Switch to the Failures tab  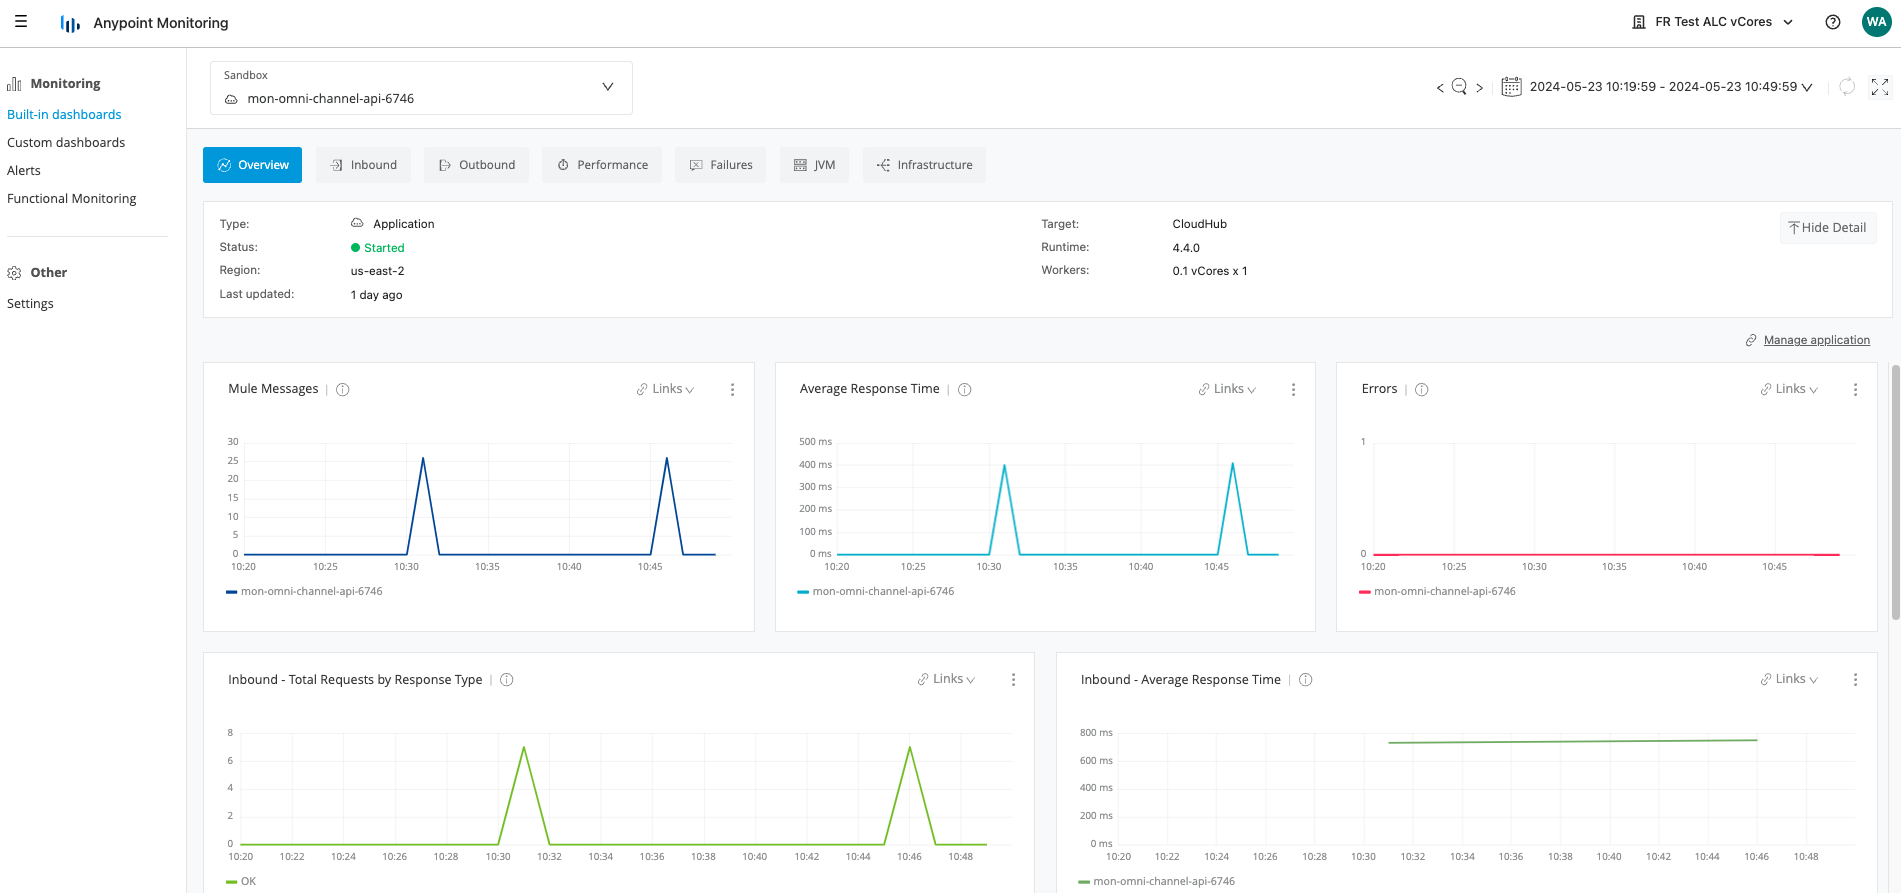pyautogui.click(x=720, y=165)
